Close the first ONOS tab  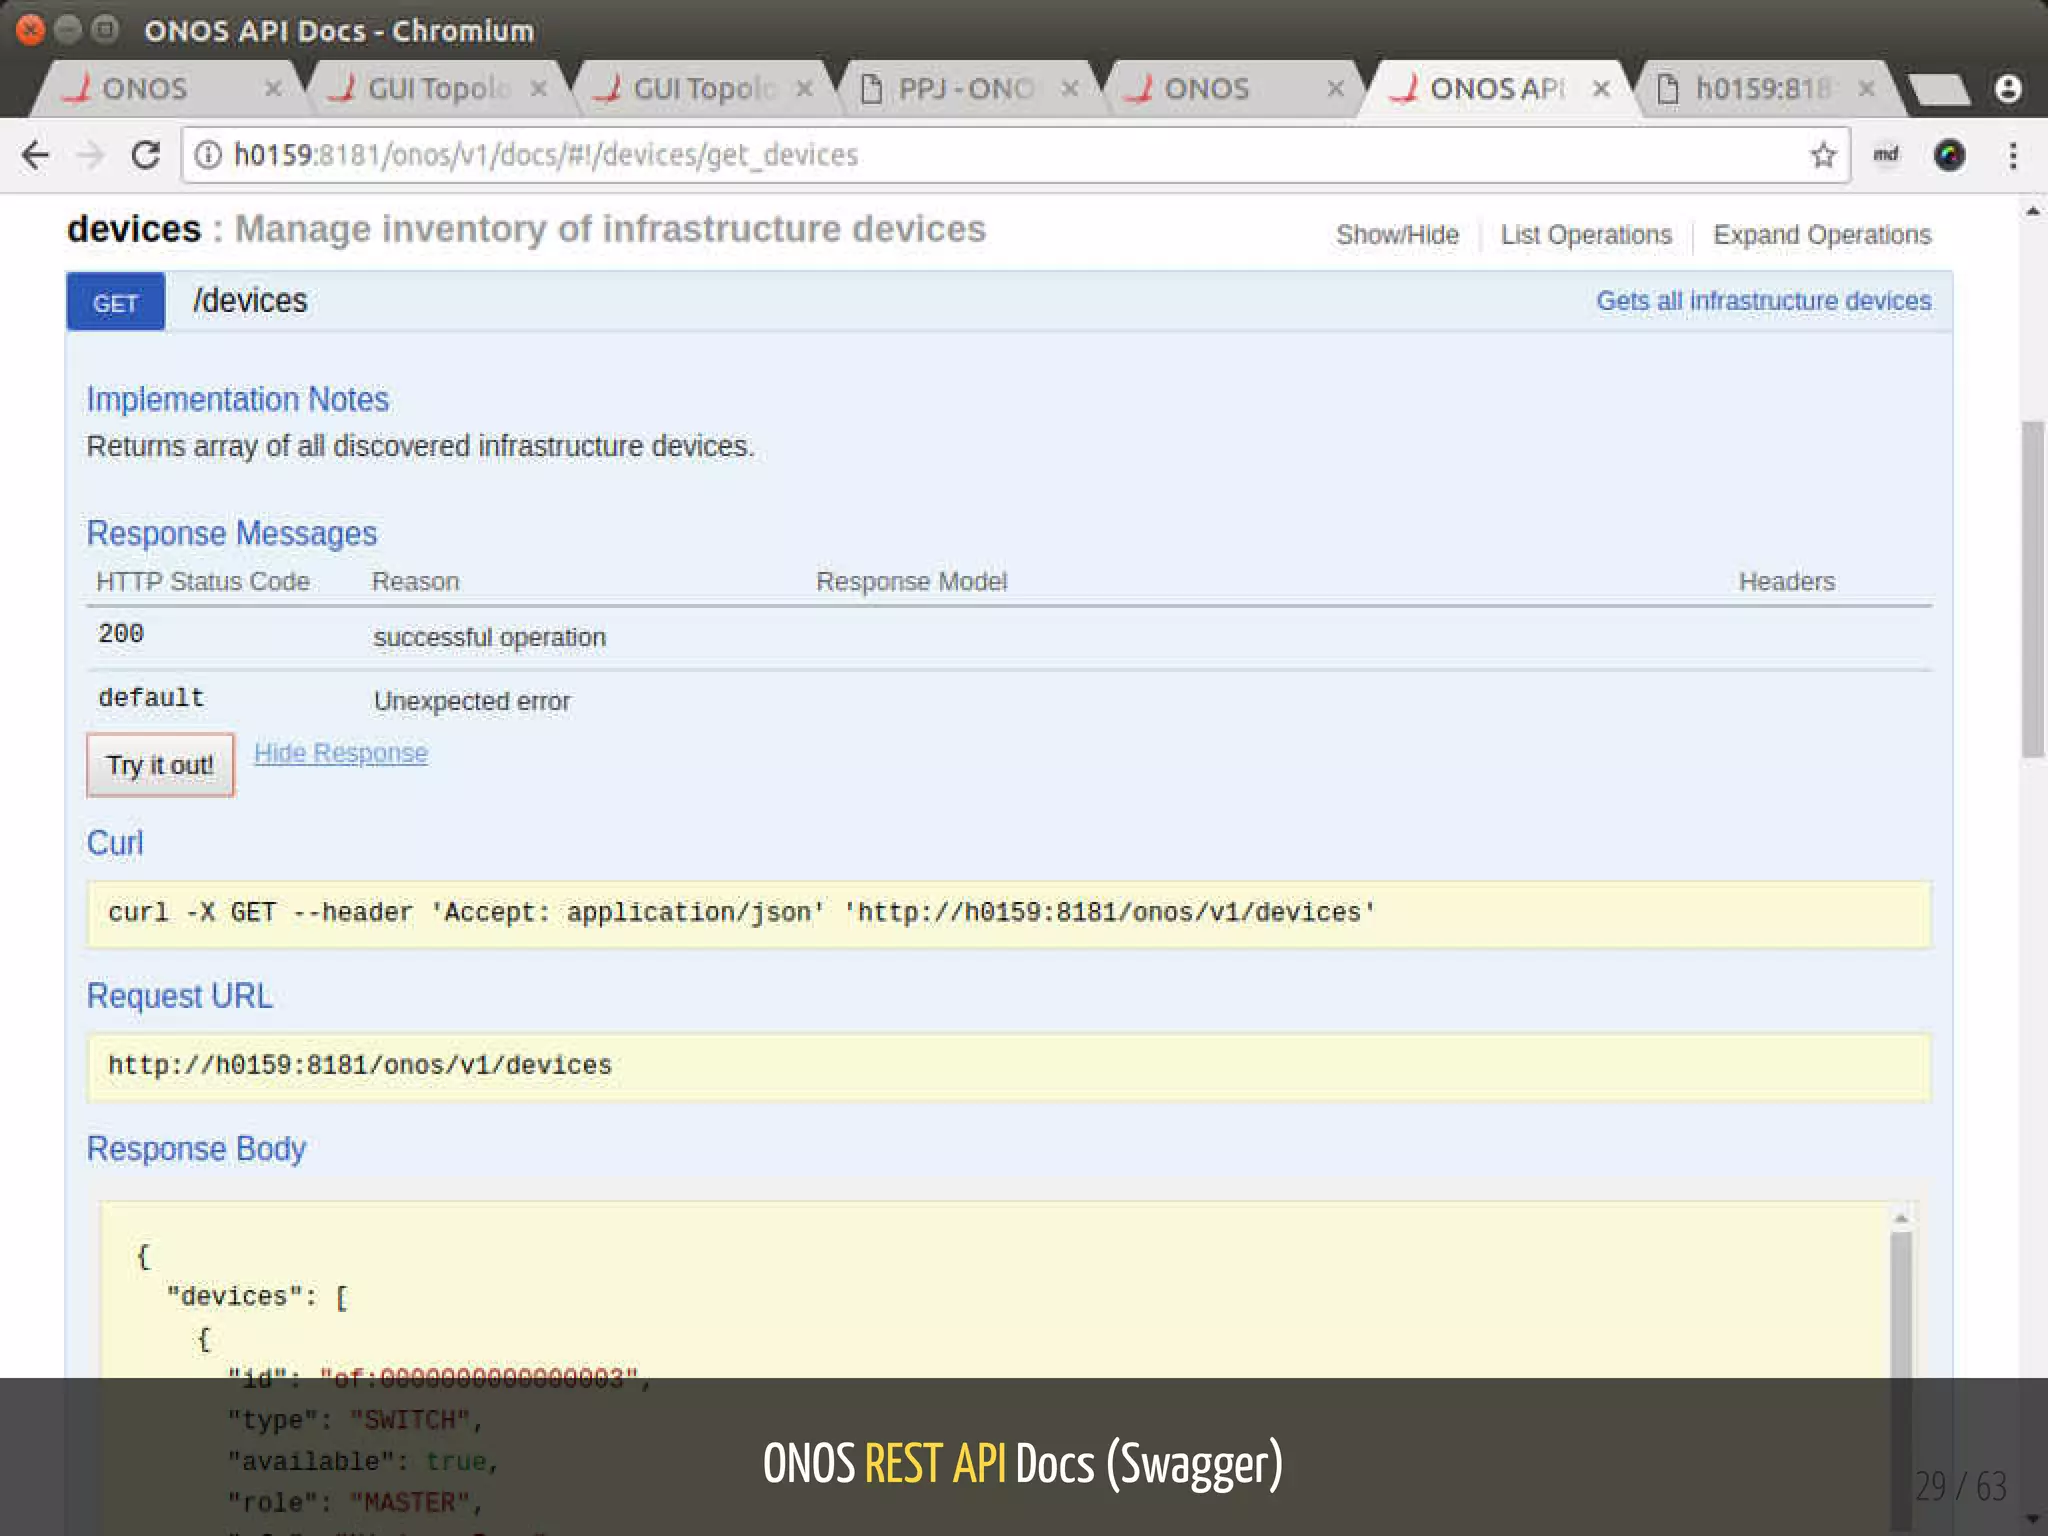pos(273,89)
